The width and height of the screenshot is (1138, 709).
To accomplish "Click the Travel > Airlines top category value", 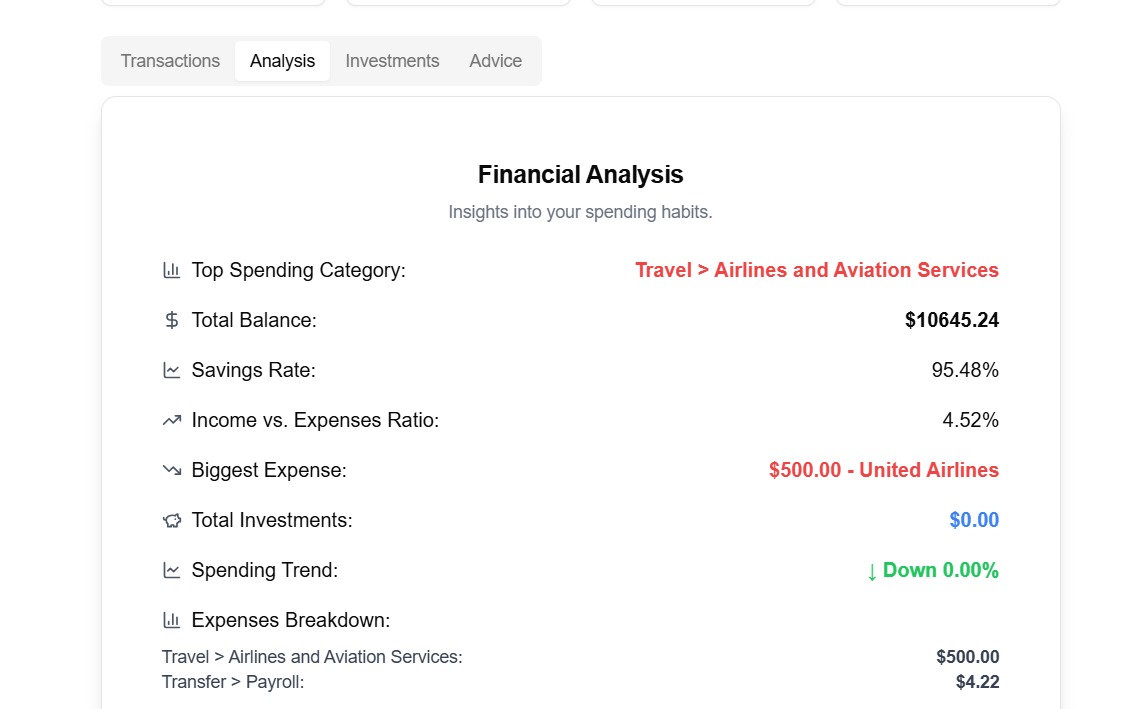I will pos(816,270).
